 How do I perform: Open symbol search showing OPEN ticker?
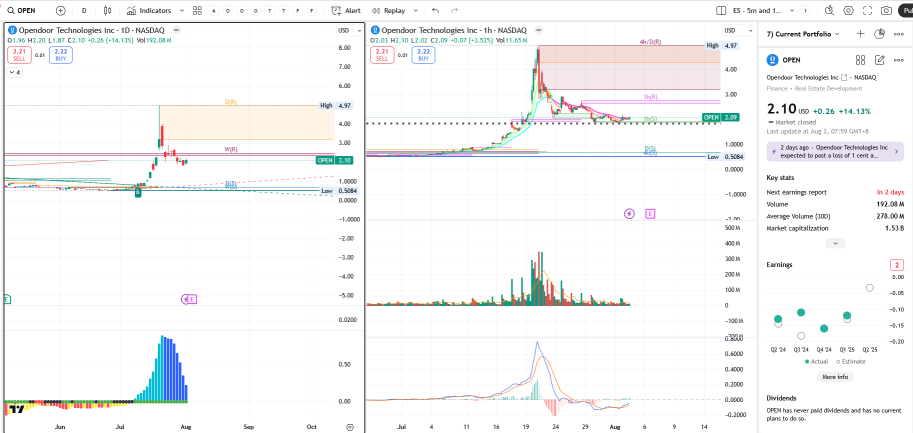pos(22,10)
